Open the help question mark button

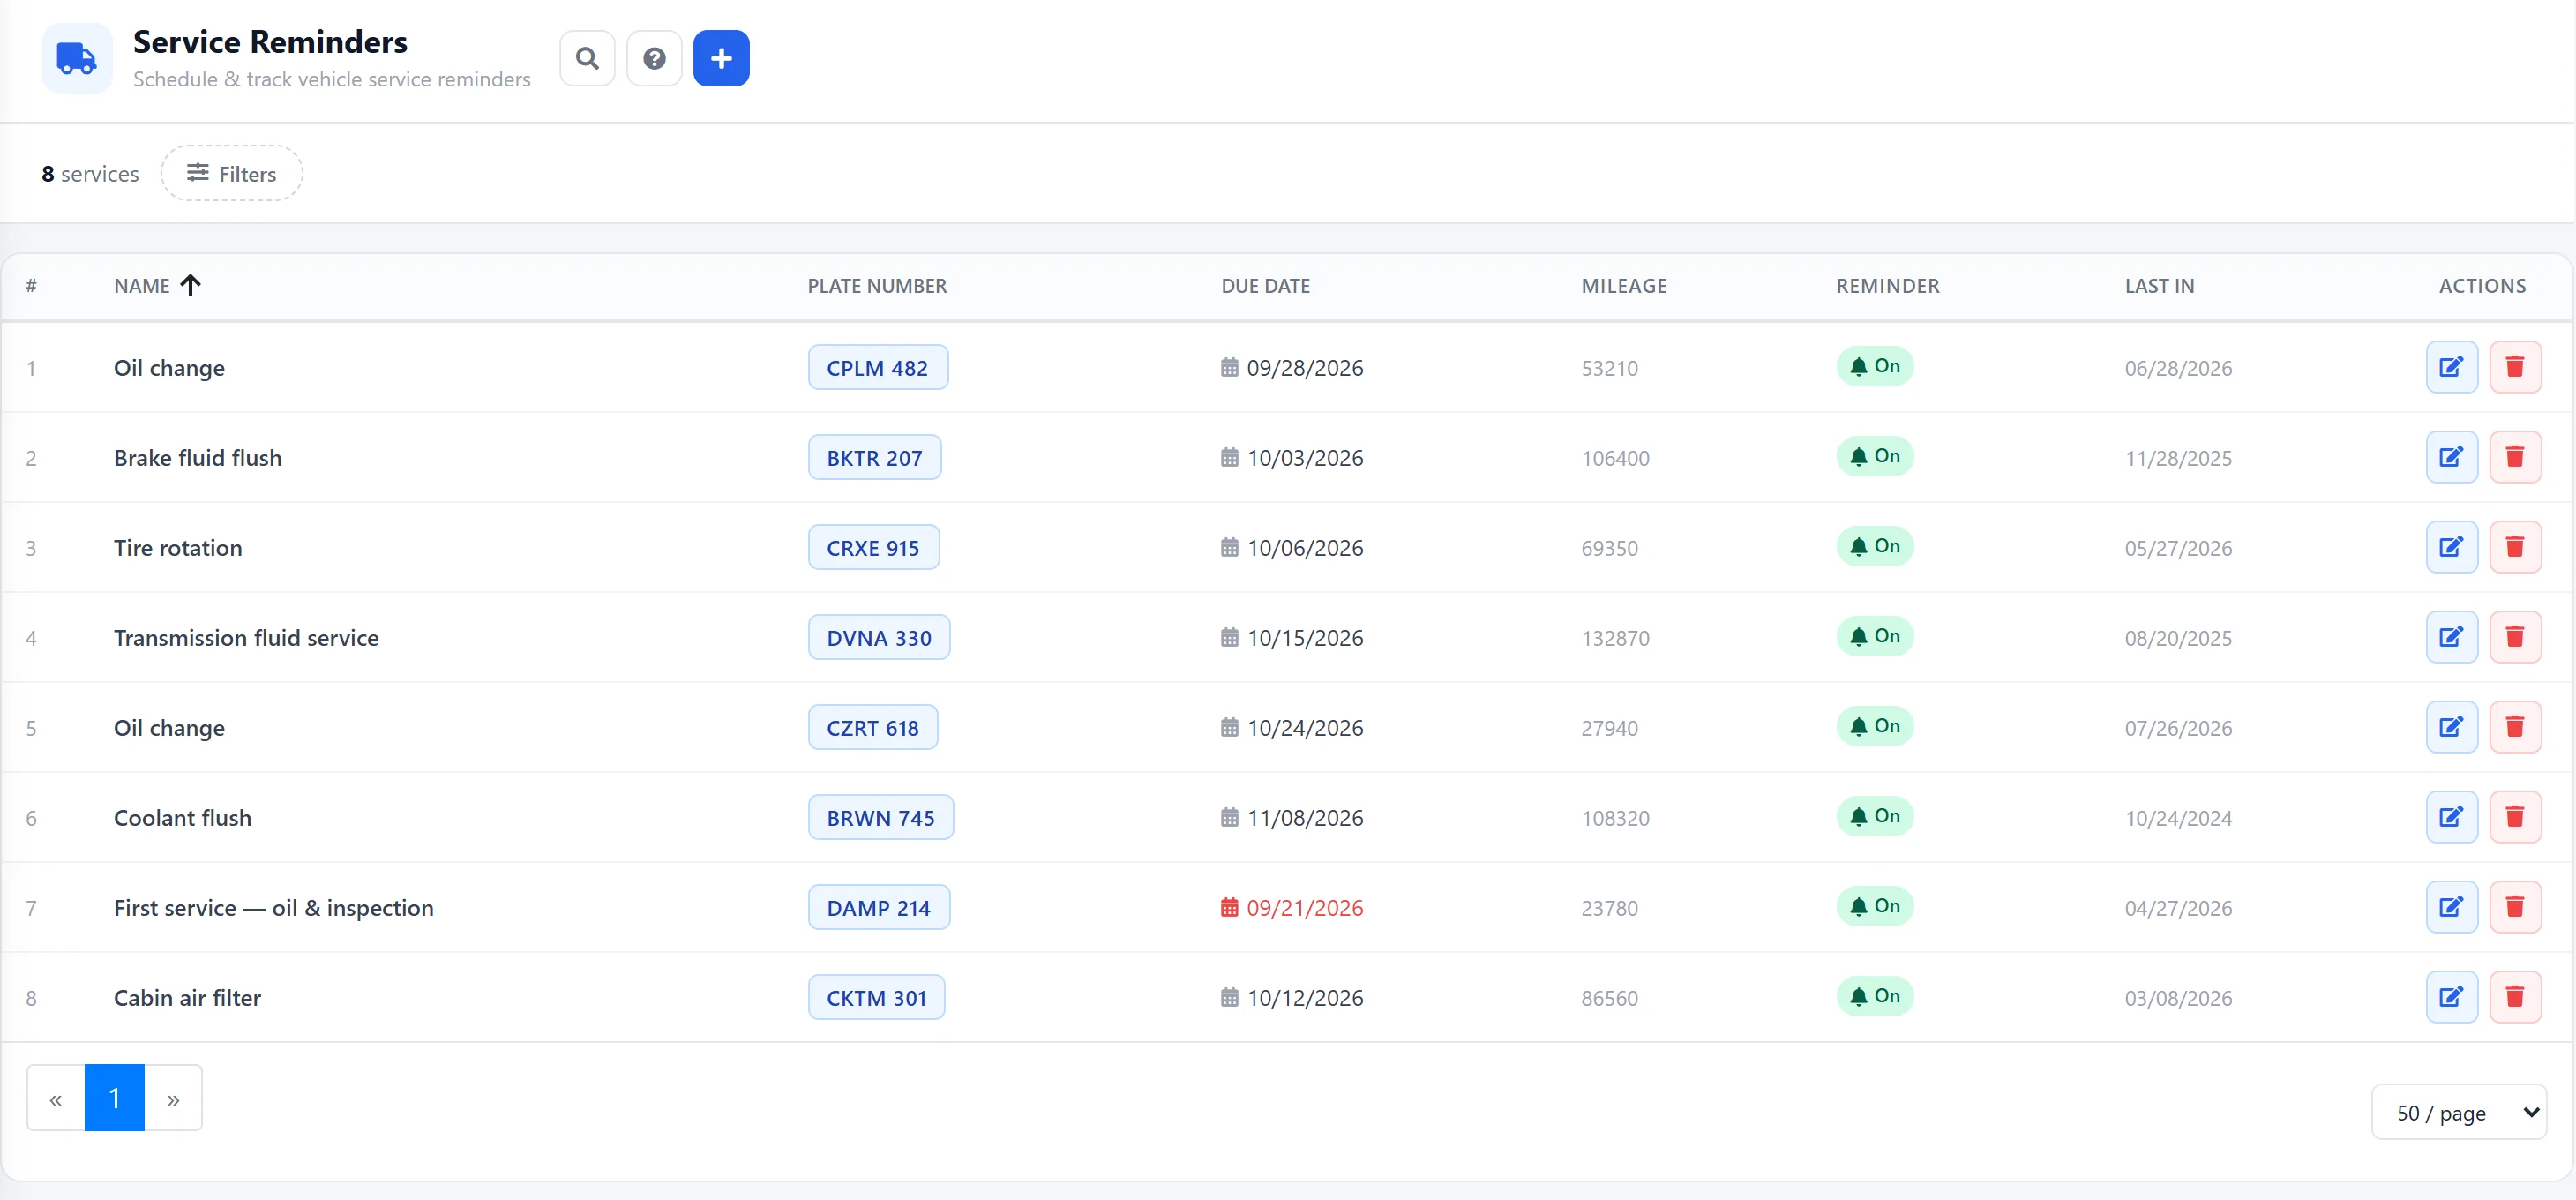pos(654,58)
